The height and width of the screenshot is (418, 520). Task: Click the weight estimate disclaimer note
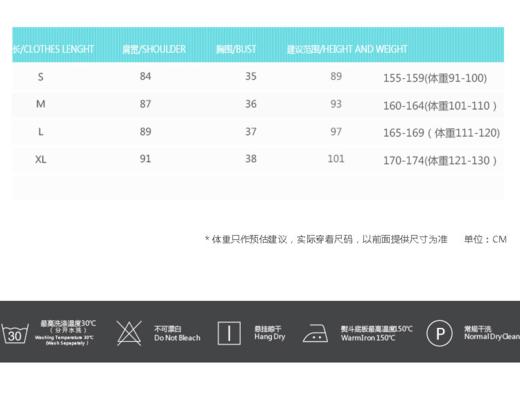tap(326, 239)
